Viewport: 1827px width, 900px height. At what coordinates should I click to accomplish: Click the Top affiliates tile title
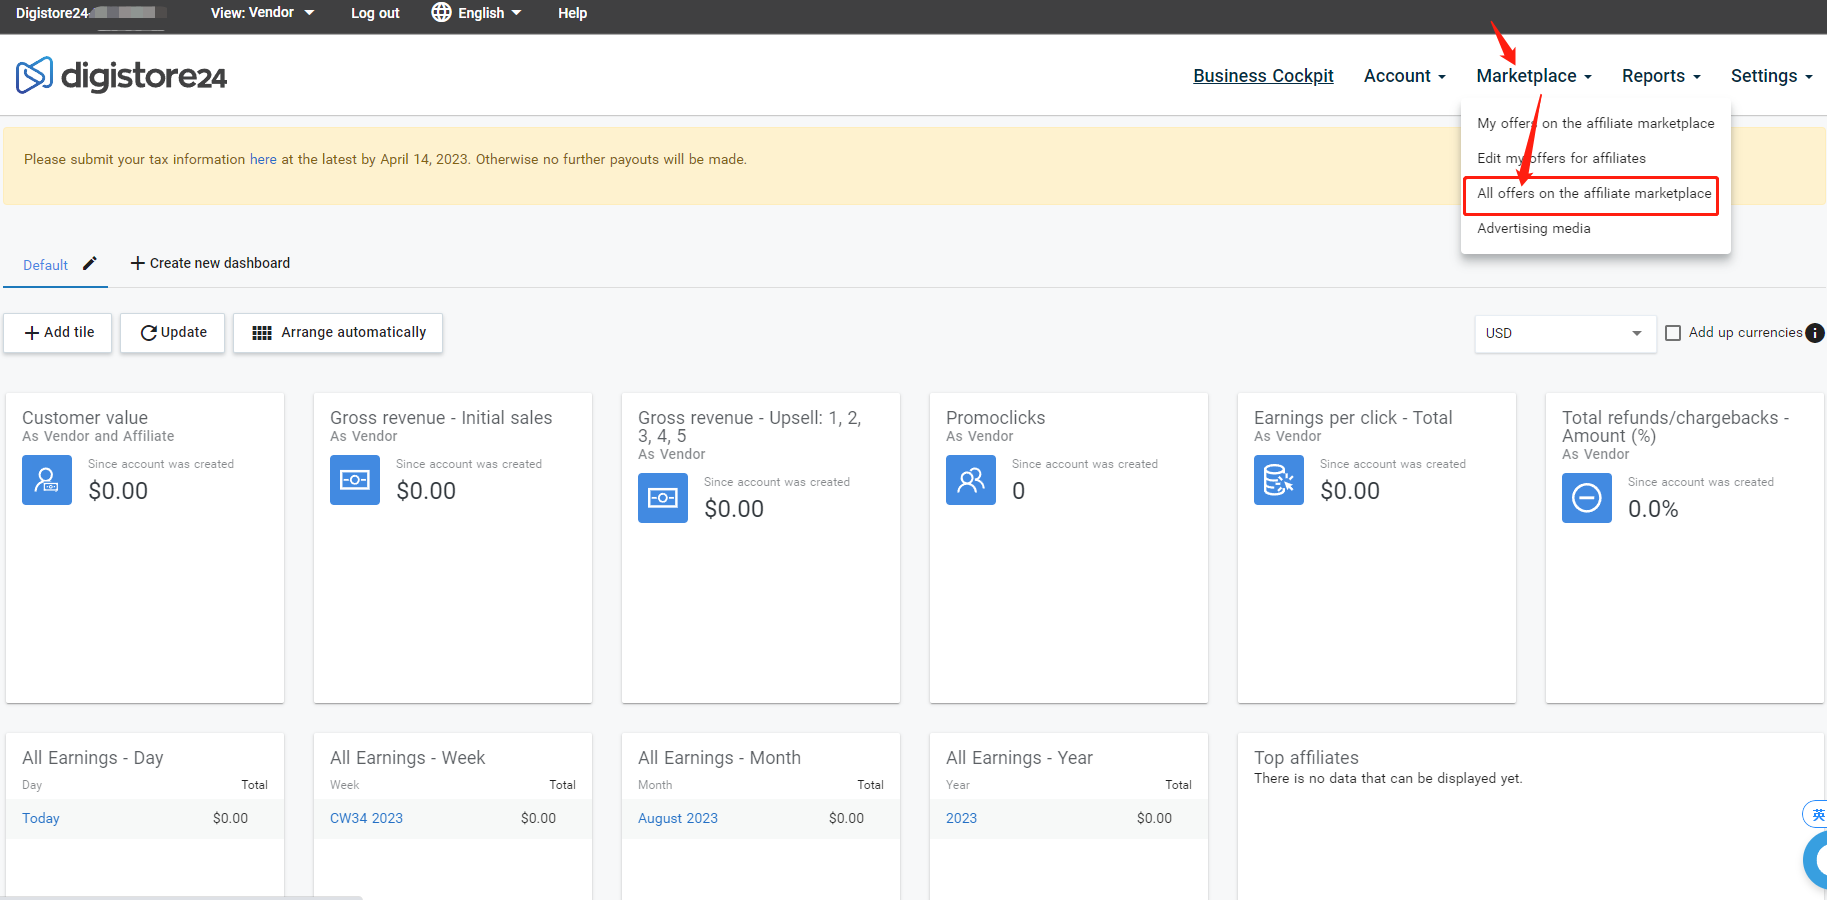(x=1306, y=758)
